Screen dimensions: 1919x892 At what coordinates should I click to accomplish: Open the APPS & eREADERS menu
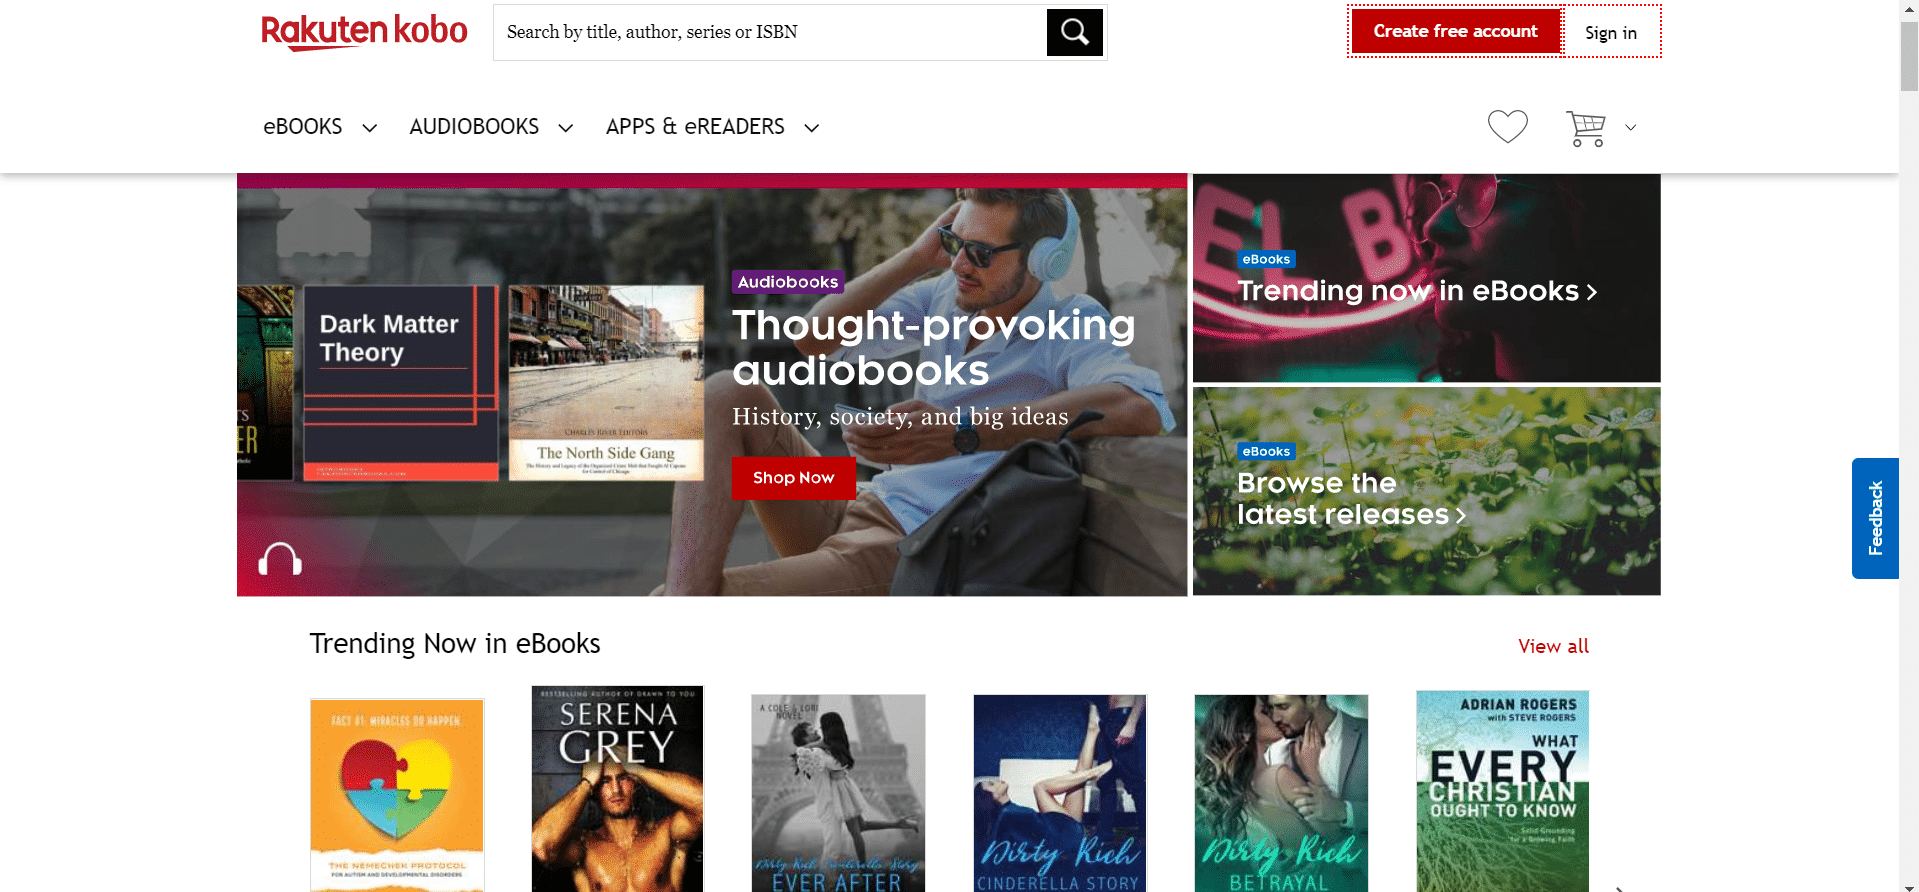695,127
